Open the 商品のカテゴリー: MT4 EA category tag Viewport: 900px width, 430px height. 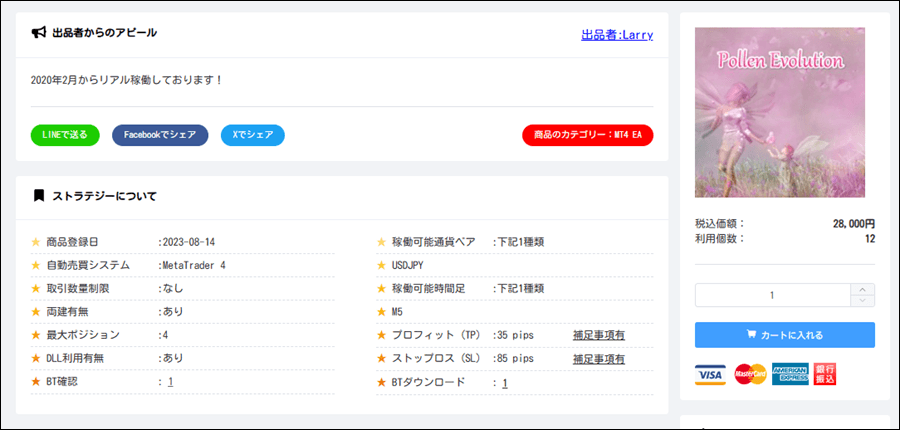click(x=587, y=135)
